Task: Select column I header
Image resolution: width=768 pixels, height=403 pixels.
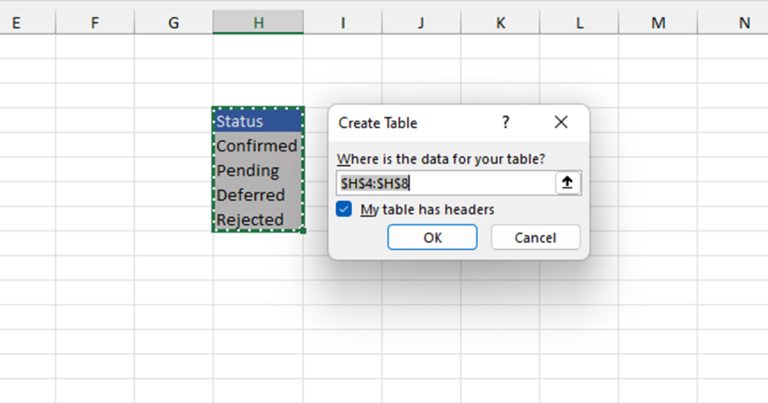Action: coord(343,23)
